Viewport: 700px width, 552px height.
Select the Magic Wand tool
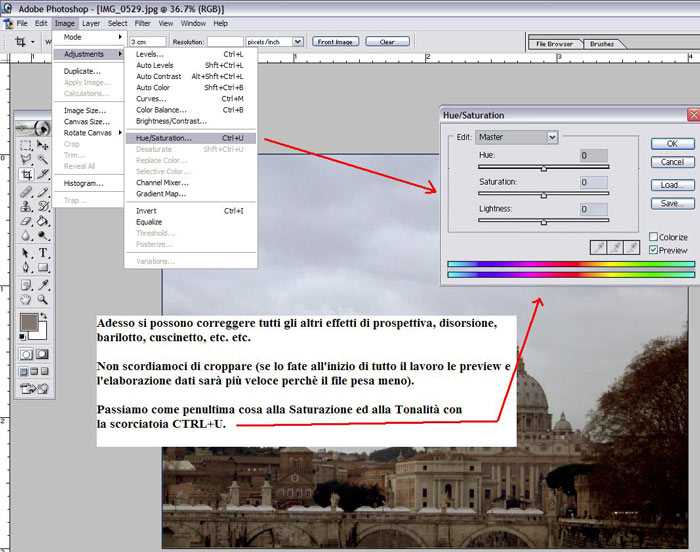point(43,158)
